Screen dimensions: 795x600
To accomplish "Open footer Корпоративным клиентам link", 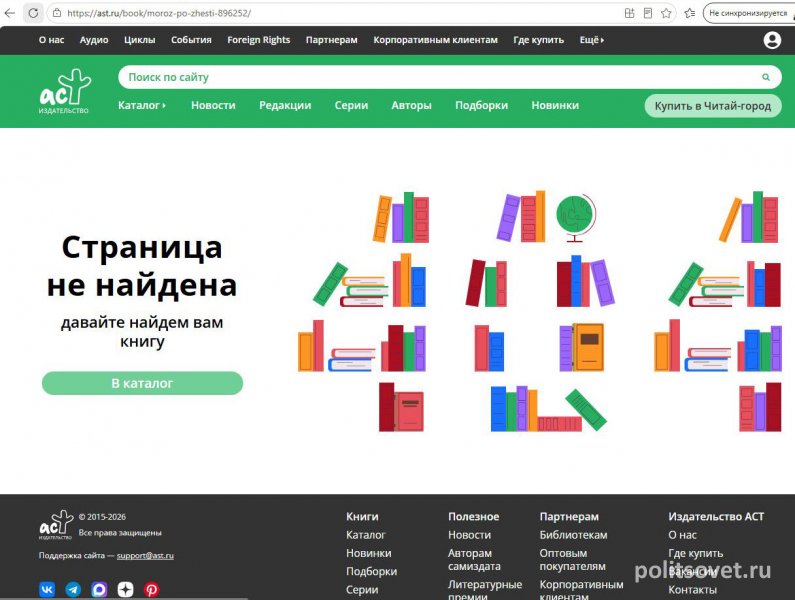I will [x=582, y=590].
